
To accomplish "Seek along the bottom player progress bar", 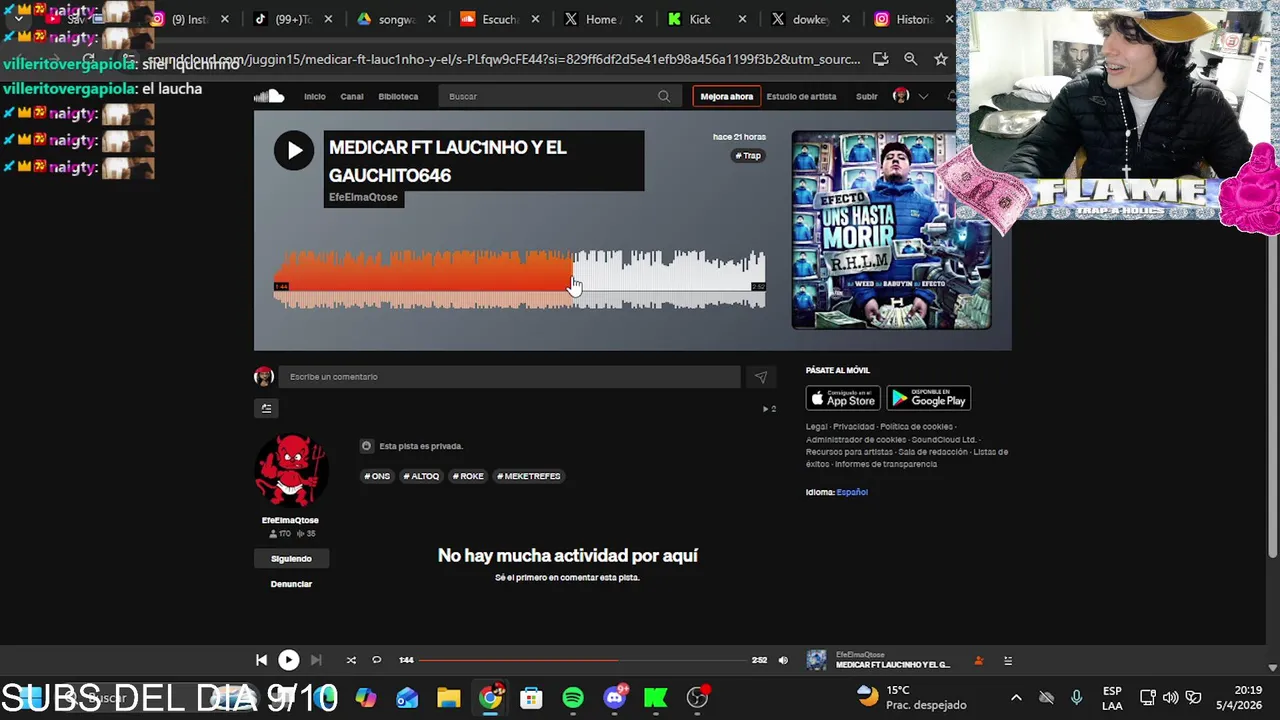I will point(583,660).
